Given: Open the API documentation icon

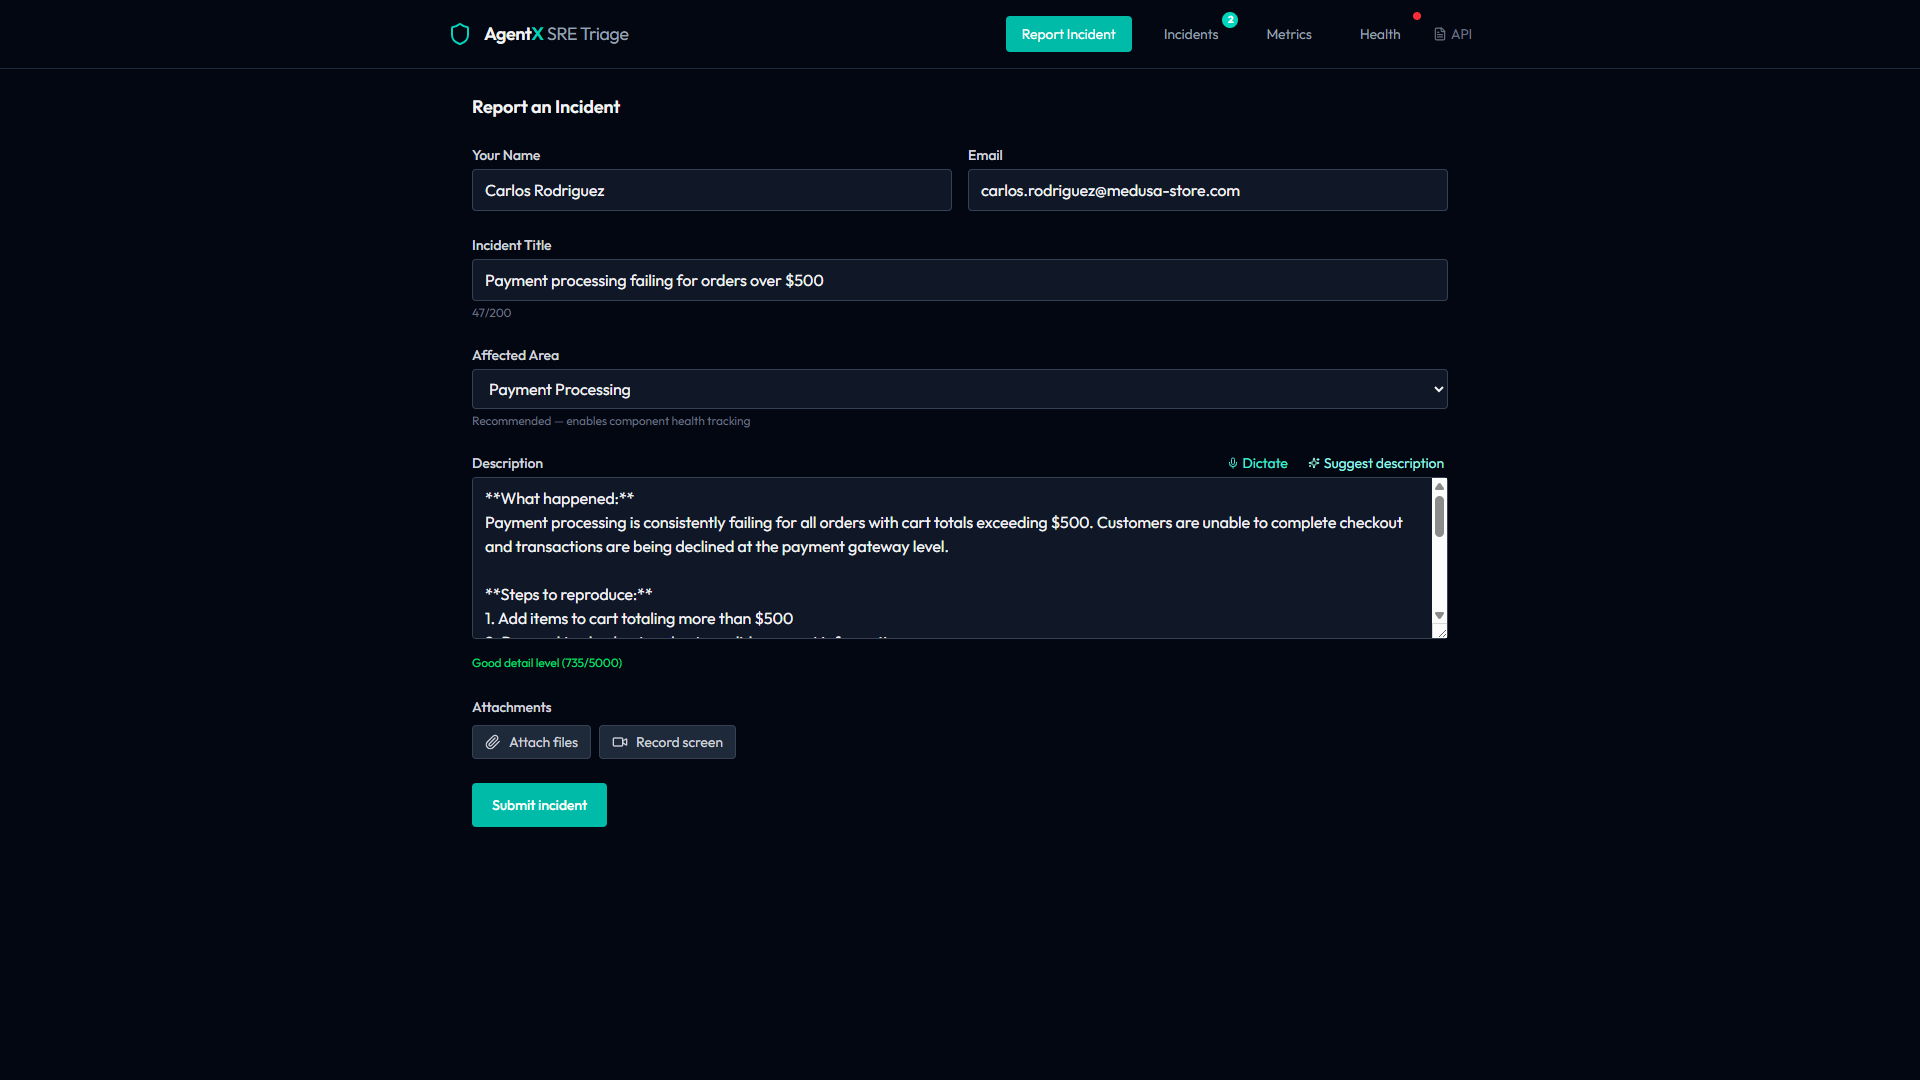Looking at the screenshot, I should click(1438, 33).
